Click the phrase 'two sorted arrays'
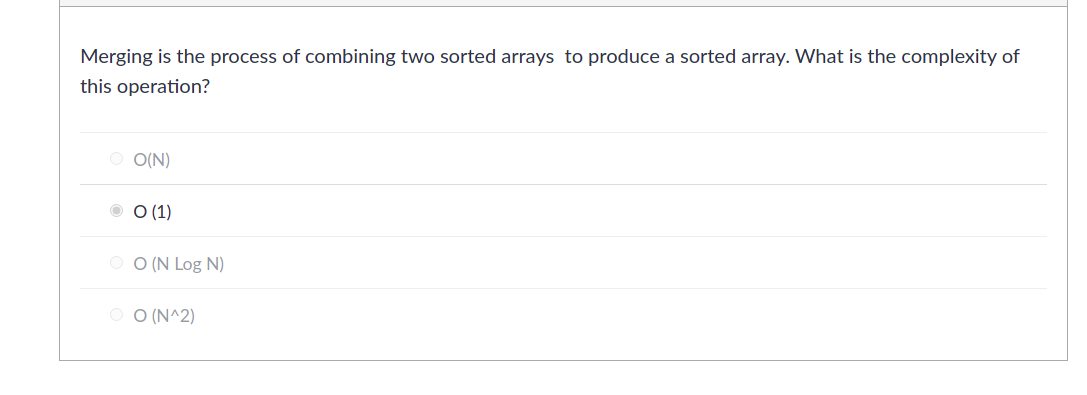This screenshot has height=395, width=1087. pos(478,57)
